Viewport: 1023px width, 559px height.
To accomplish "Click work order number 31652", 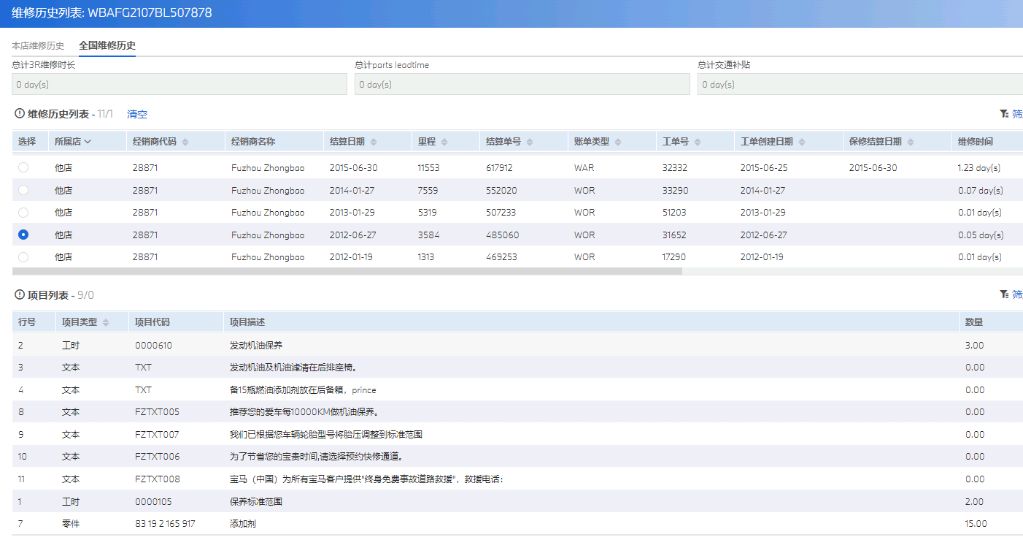I will tap(674, 235).
